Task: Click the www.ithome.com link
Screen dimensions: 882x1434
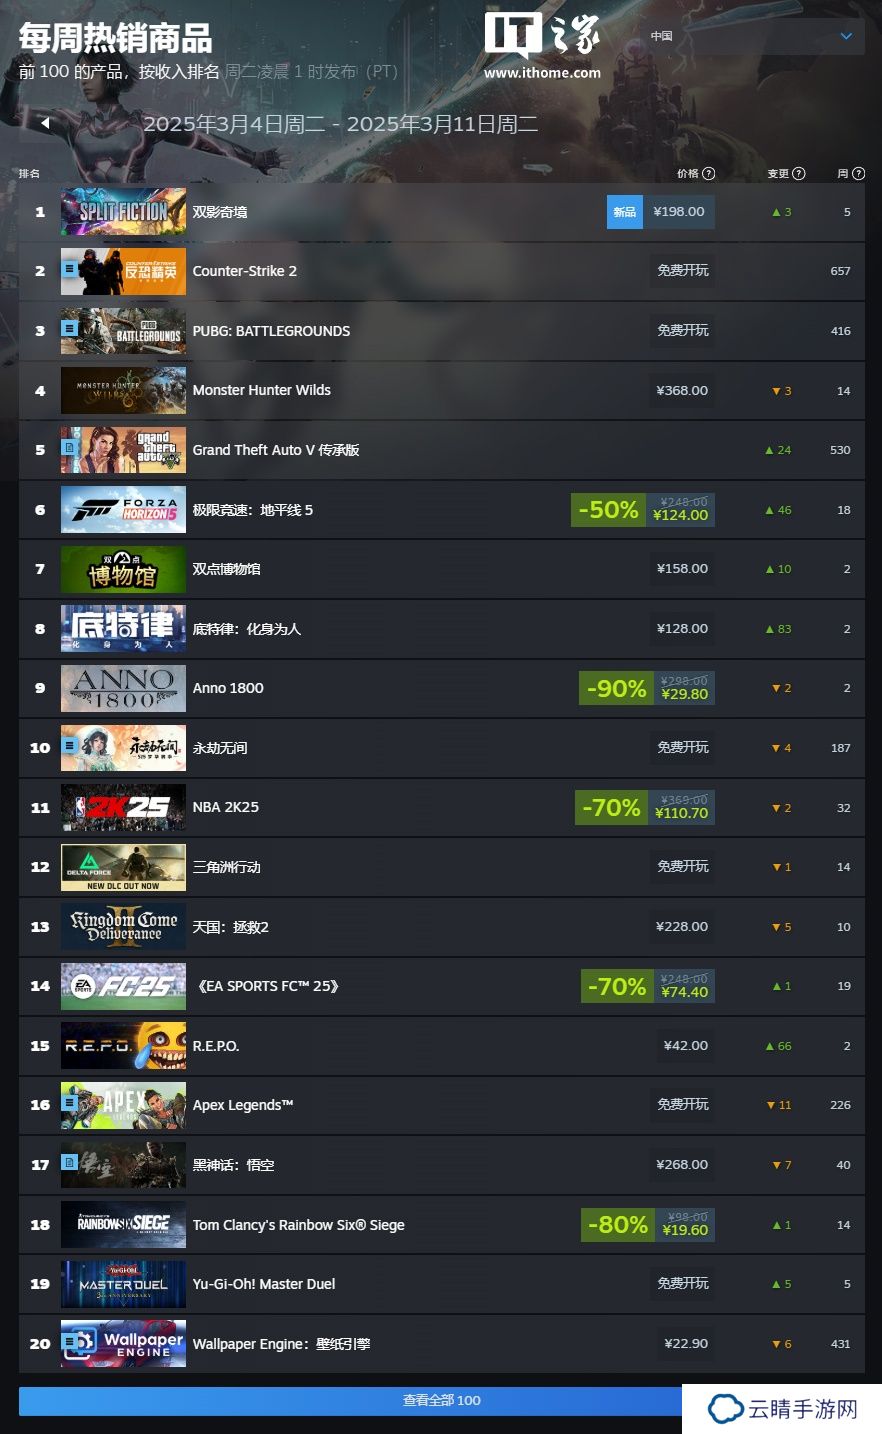Action: pos(542,72)
